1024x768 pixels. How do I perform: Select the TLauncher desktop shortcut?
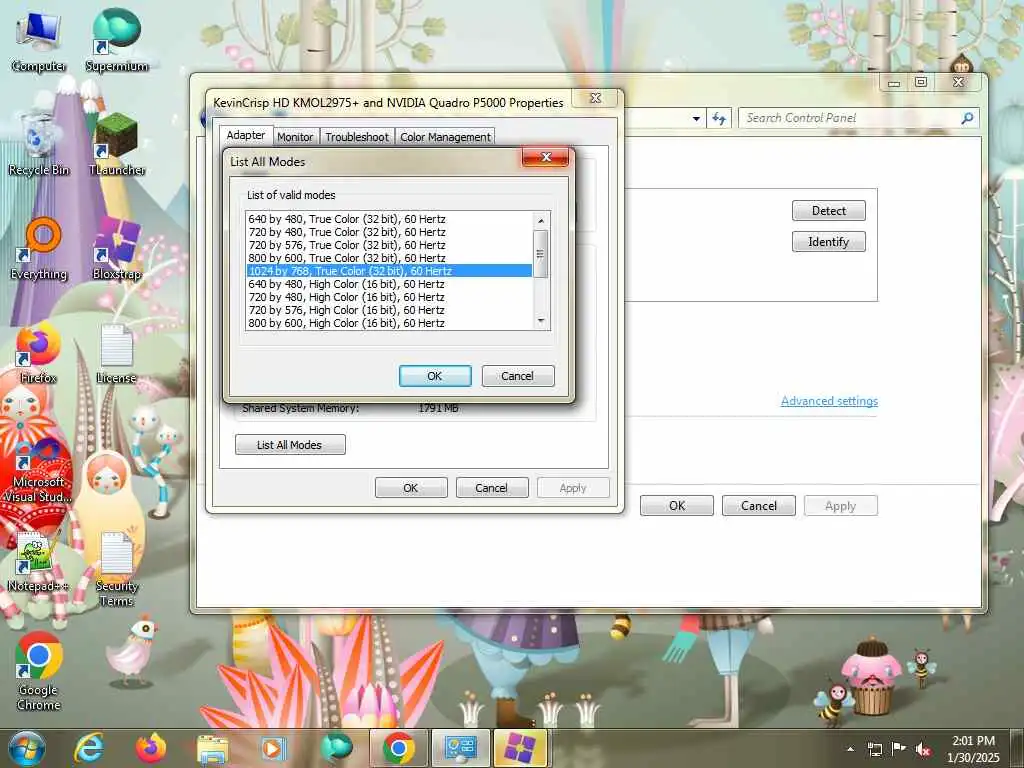coord(117,145)
